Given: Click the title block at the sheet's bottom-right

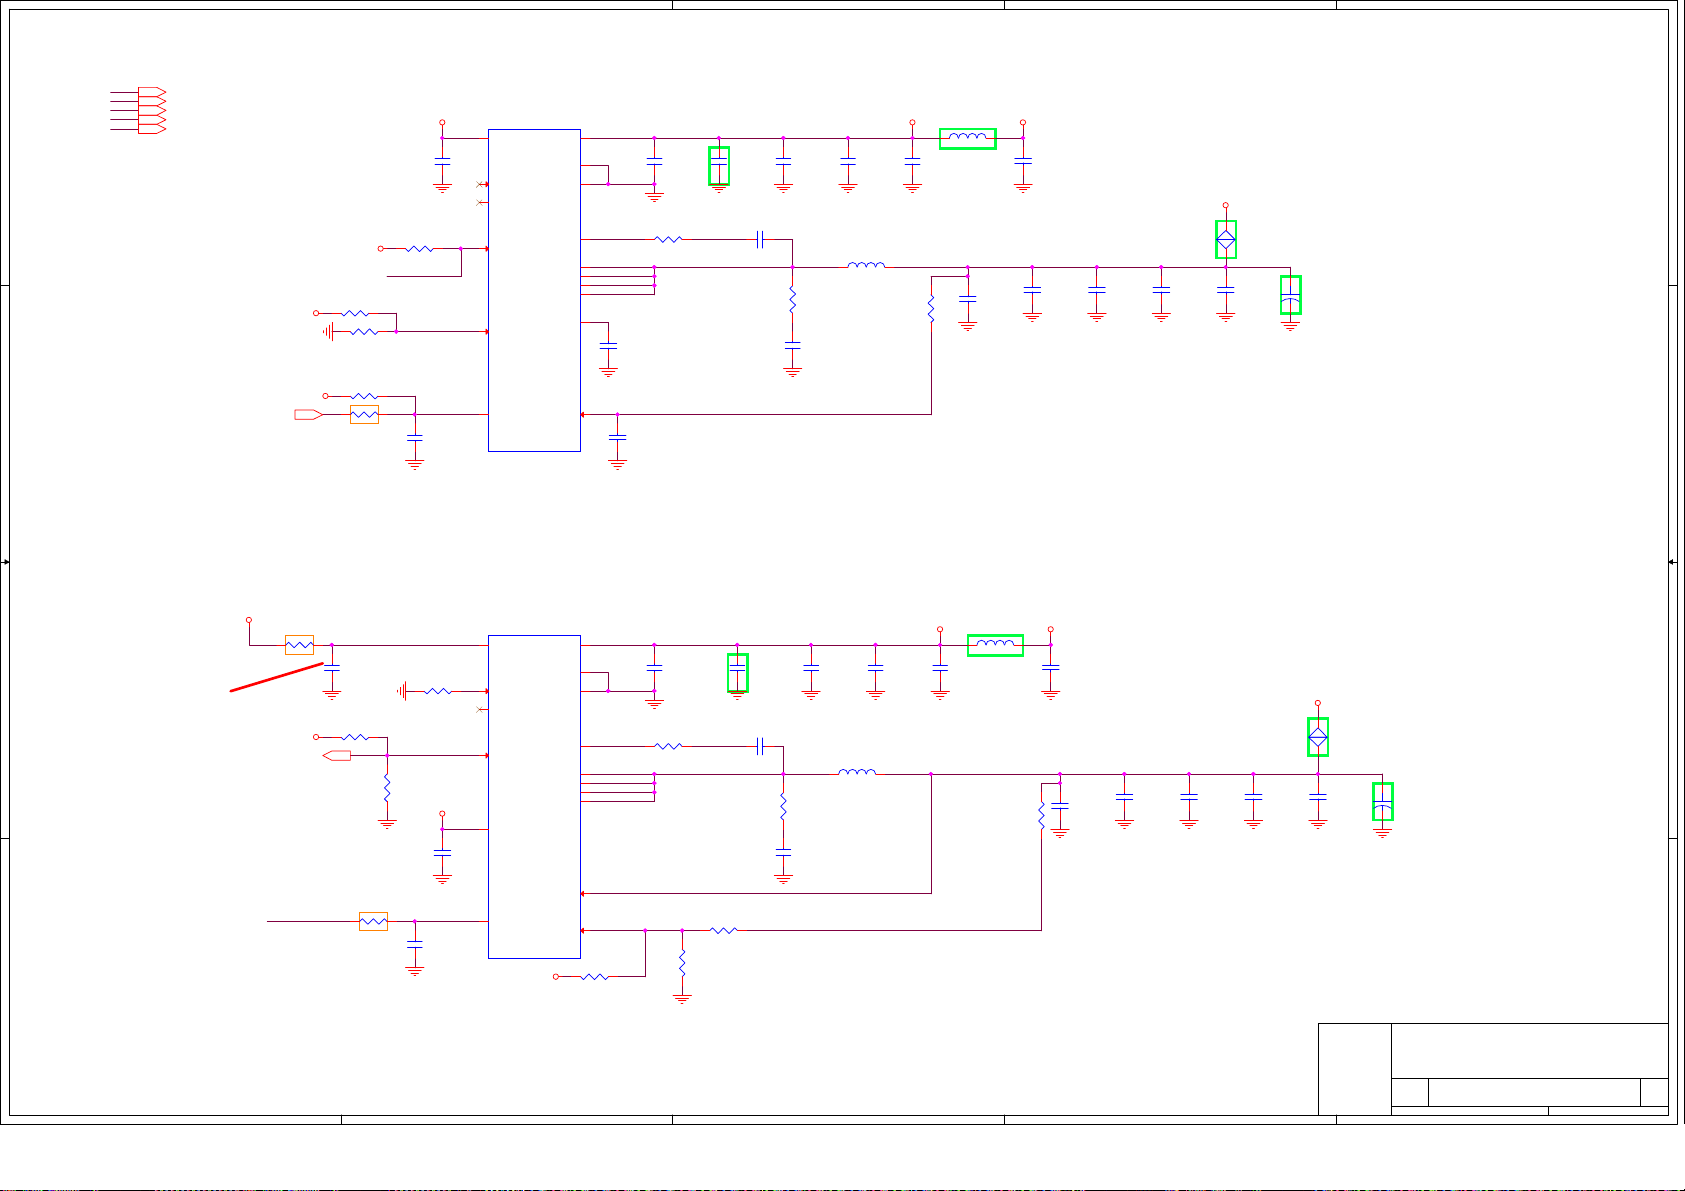Looking at the screenshot, I should (1493, 1069).
